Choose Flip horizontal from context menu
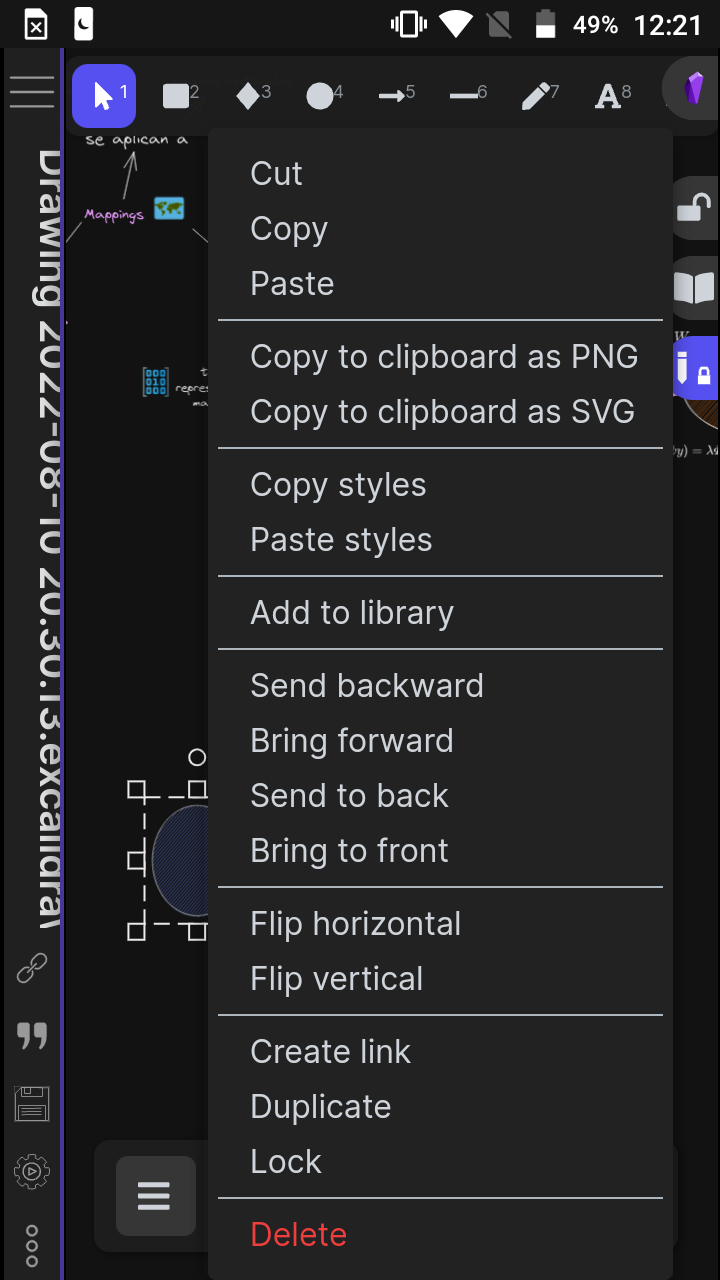This screenshot has height=1280, width=720. [x=355, y=923]
